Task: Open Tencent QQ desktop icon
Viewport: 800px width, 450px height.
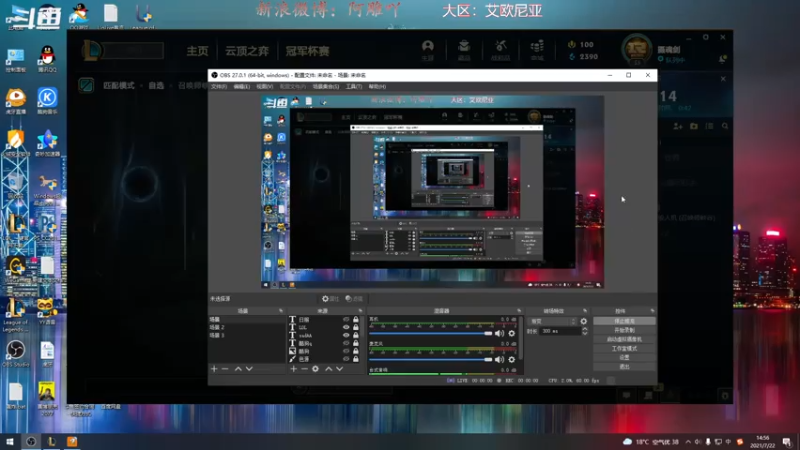Action: point(47,58)
